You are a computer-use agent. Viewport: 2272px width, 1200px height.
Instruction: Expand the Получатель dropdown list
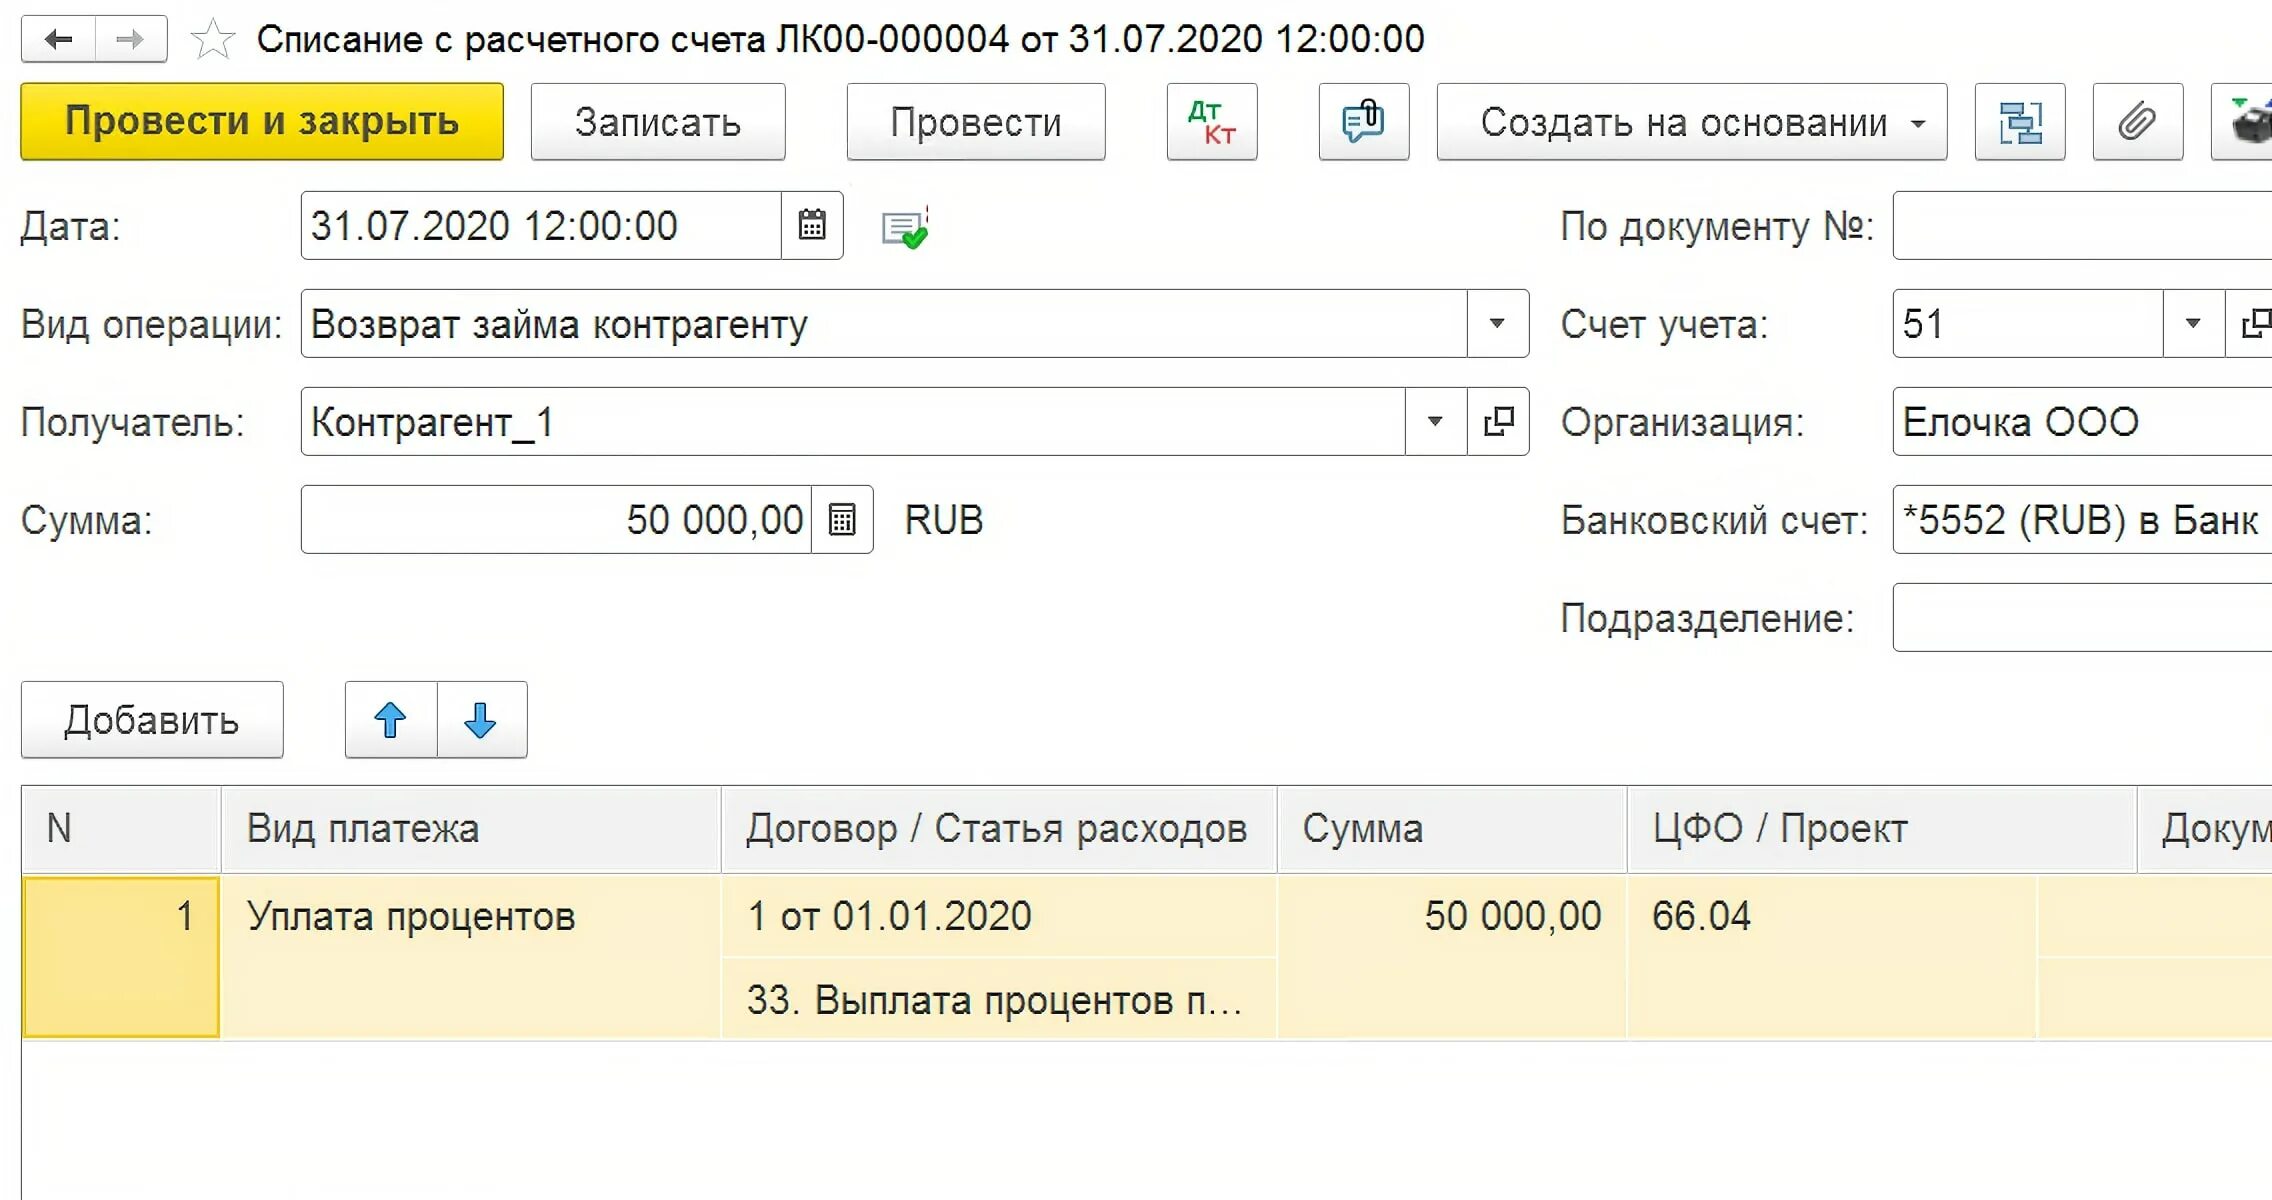click(x=1435, y=422)
